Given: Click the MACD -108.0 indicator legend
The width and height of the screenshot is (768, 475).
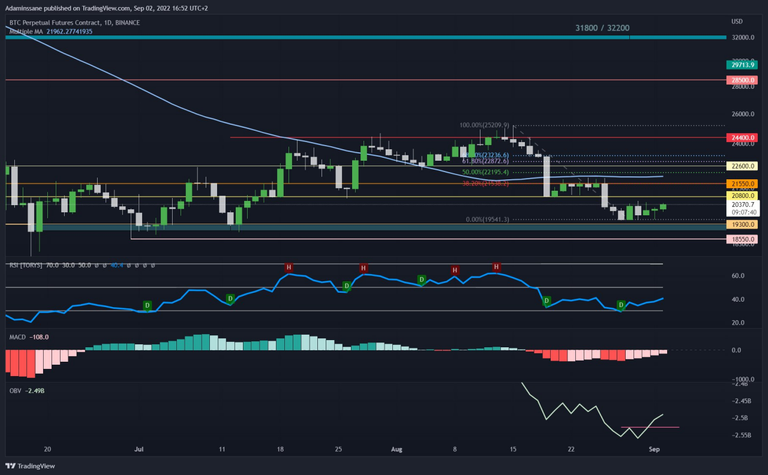Looking at the screenshot, I should click(x=29, y=337).
